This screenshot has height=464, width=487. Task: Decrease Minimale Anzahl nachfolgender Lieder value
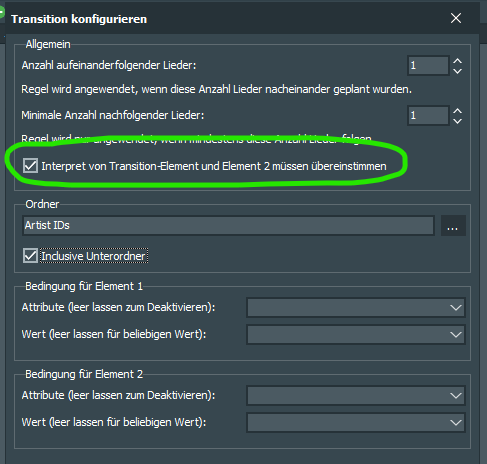pyautogui.click(x=458, y=121)
